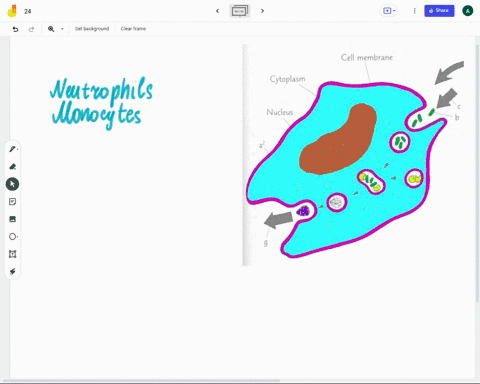480x384 pixels.
Task: Select the Circle shape tool
Action: [x=13, y=237]
